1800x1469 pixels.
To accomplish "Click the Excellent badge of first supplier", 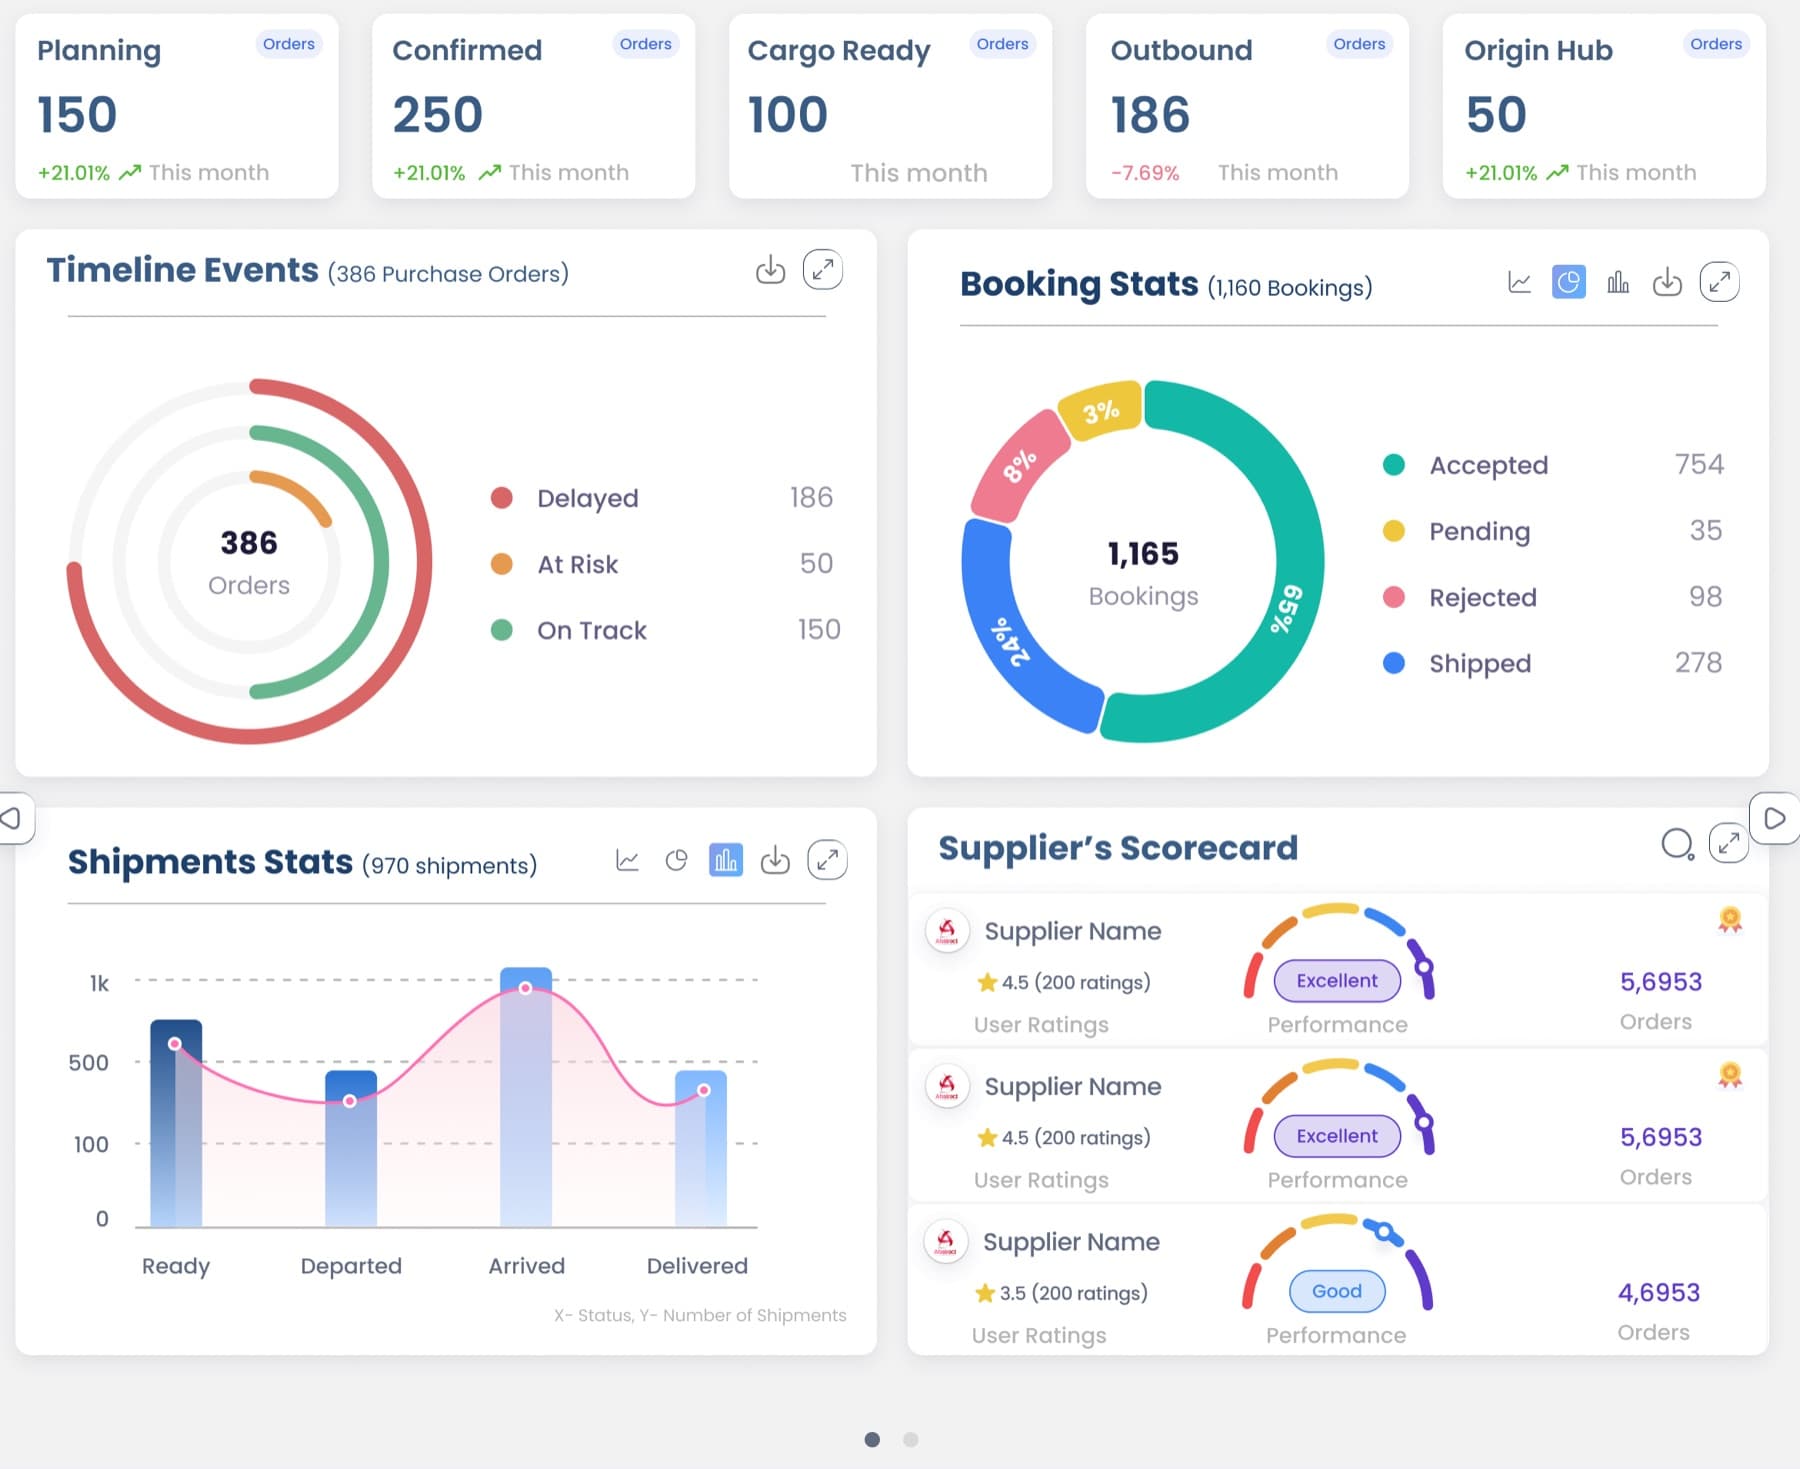I will click(1337, 981).
